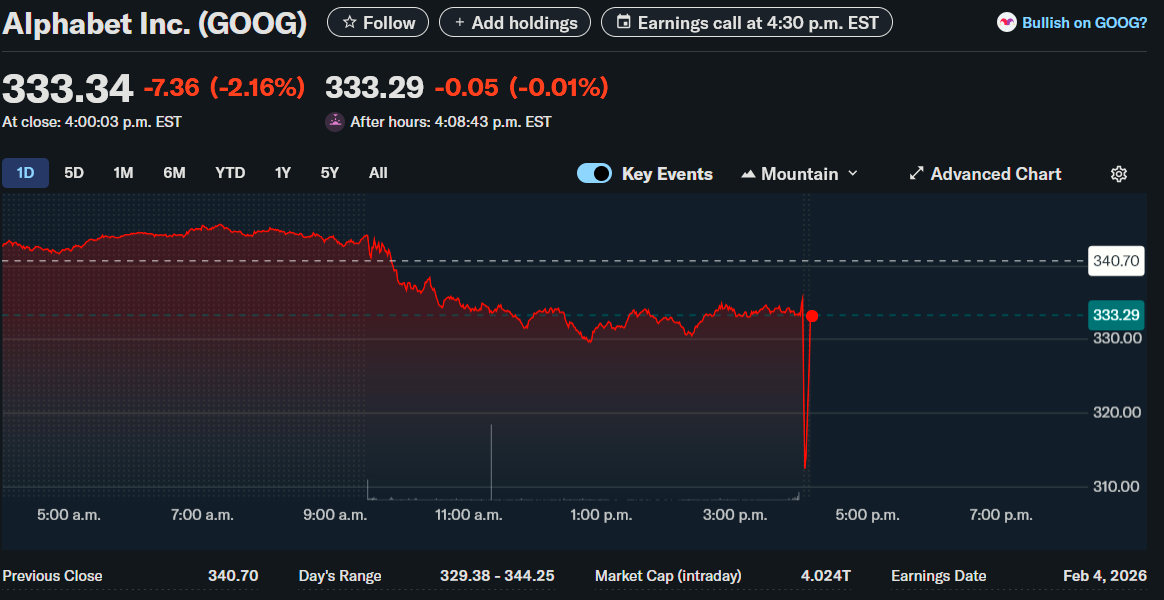Open the Mountain chart type dropdown
Viewport: 1164px width, 600px height.
[x=800, y=174]
